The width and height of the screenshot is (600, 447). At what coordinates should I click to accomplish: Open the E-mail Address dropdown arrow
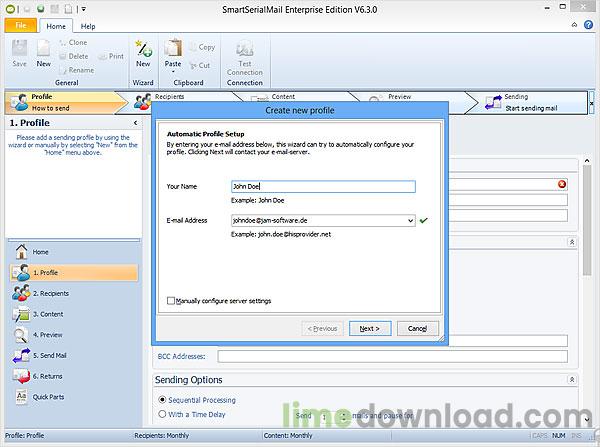pyautogui.click(x=409, y=221)
